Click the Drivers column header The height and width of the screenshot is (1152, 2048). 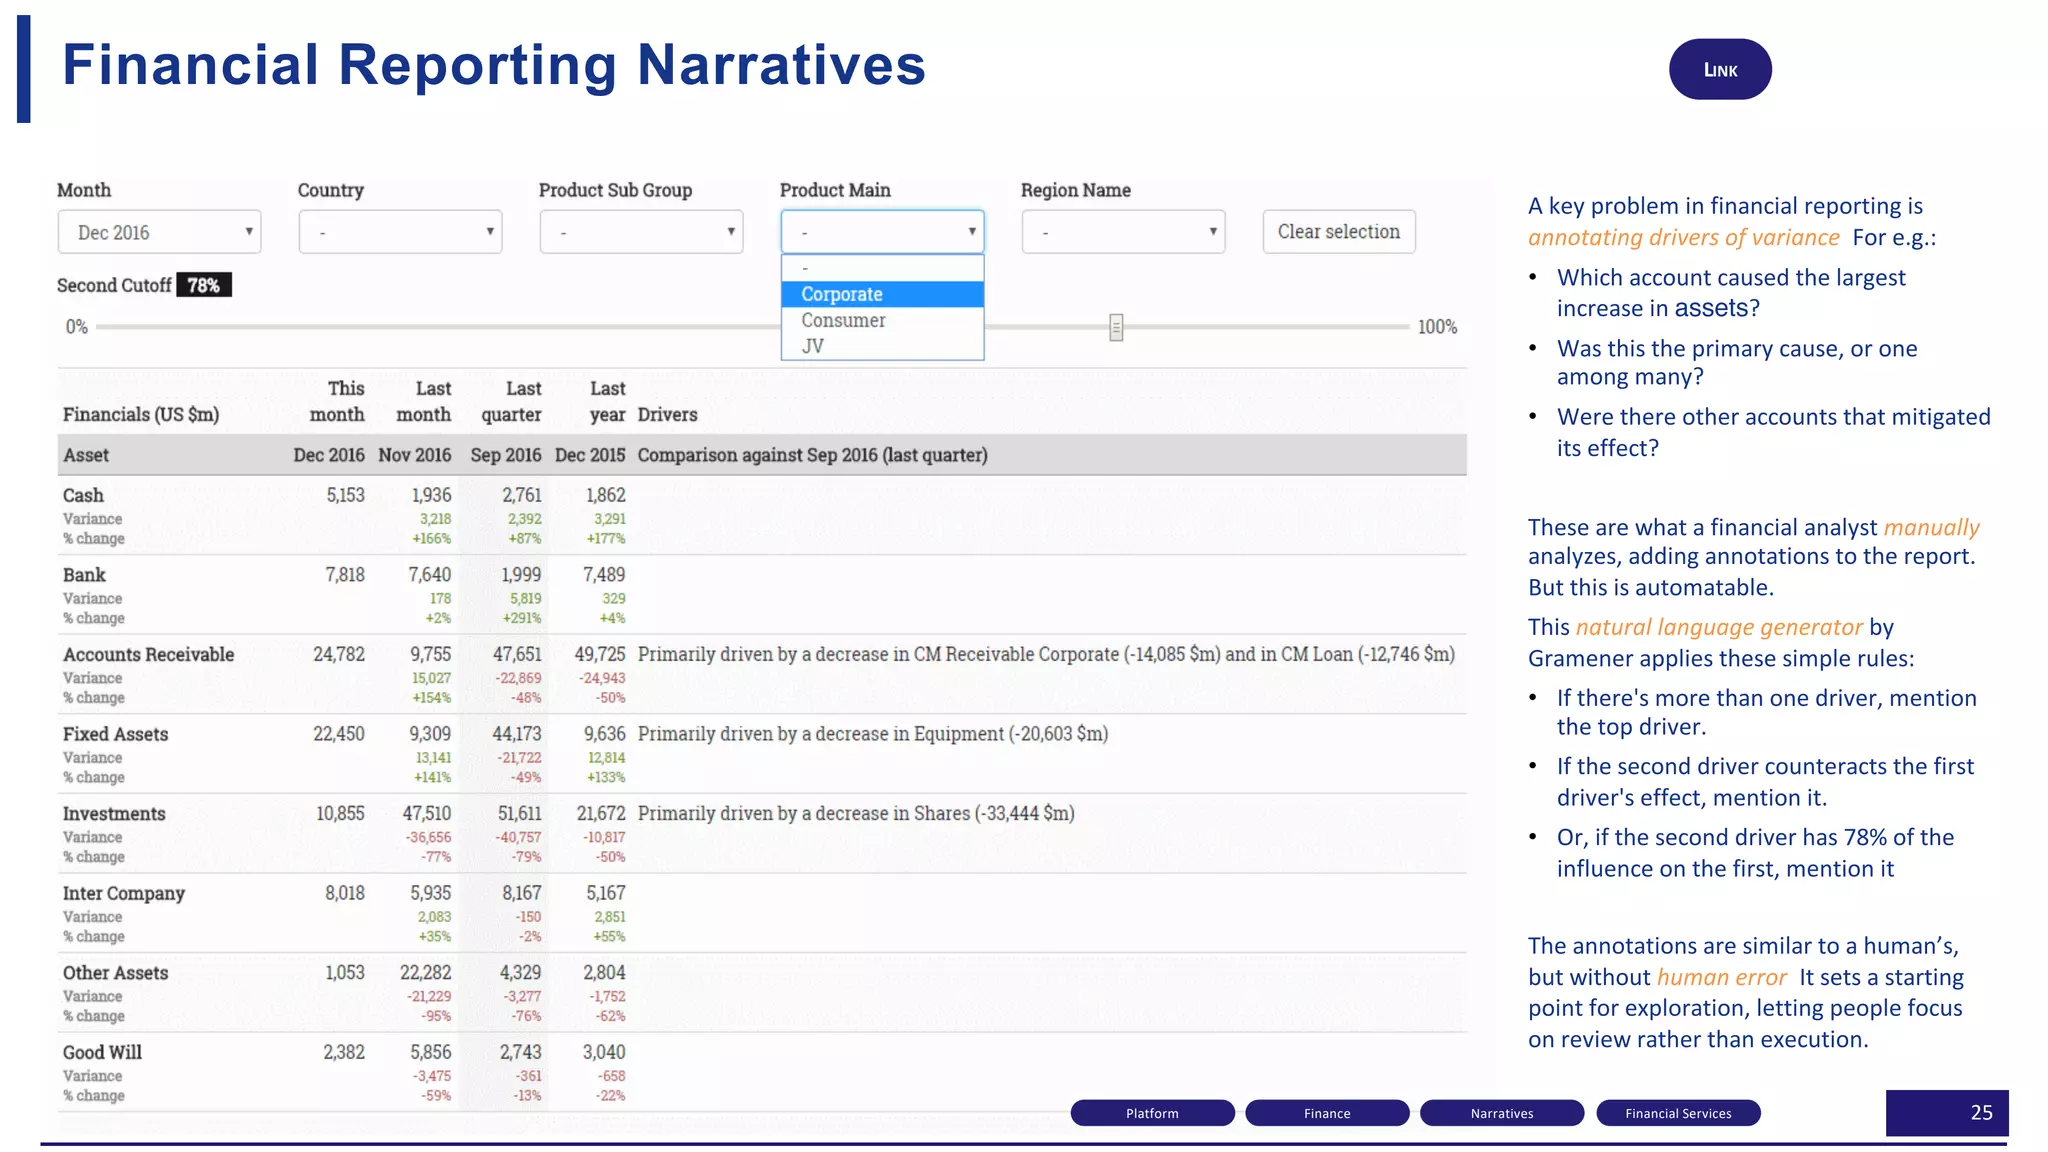click(667, 414)
